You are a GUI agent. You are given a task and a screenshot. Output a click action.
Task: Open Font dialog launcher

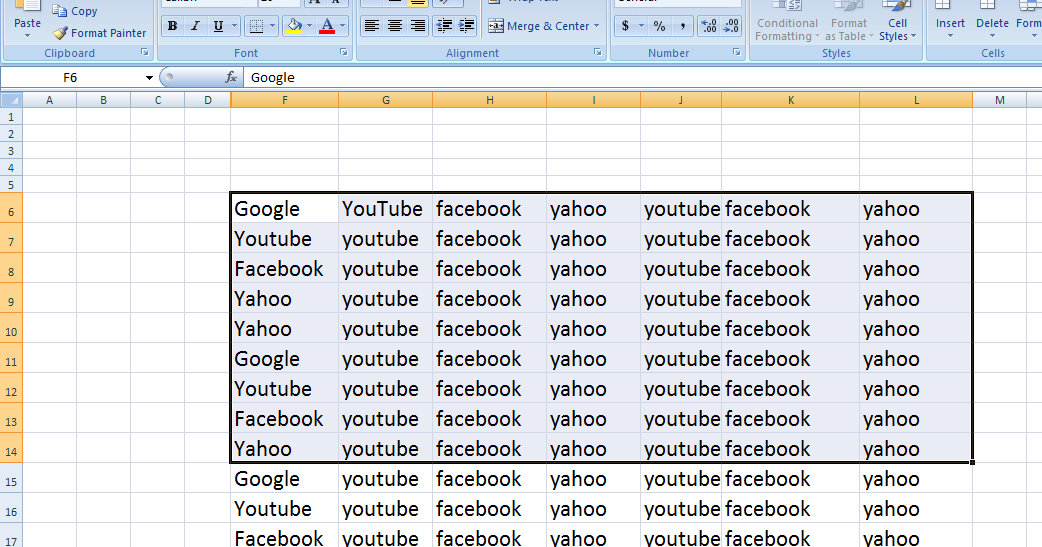tap(344, 53)
